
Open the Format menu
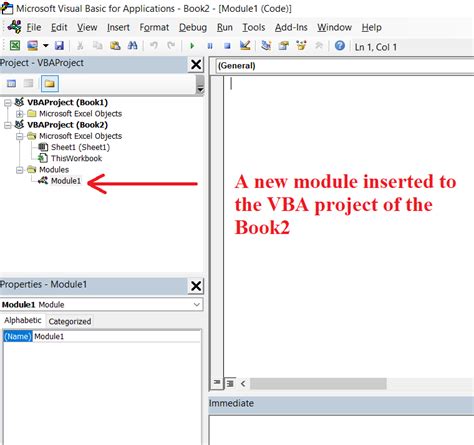(x=154, y=27)
